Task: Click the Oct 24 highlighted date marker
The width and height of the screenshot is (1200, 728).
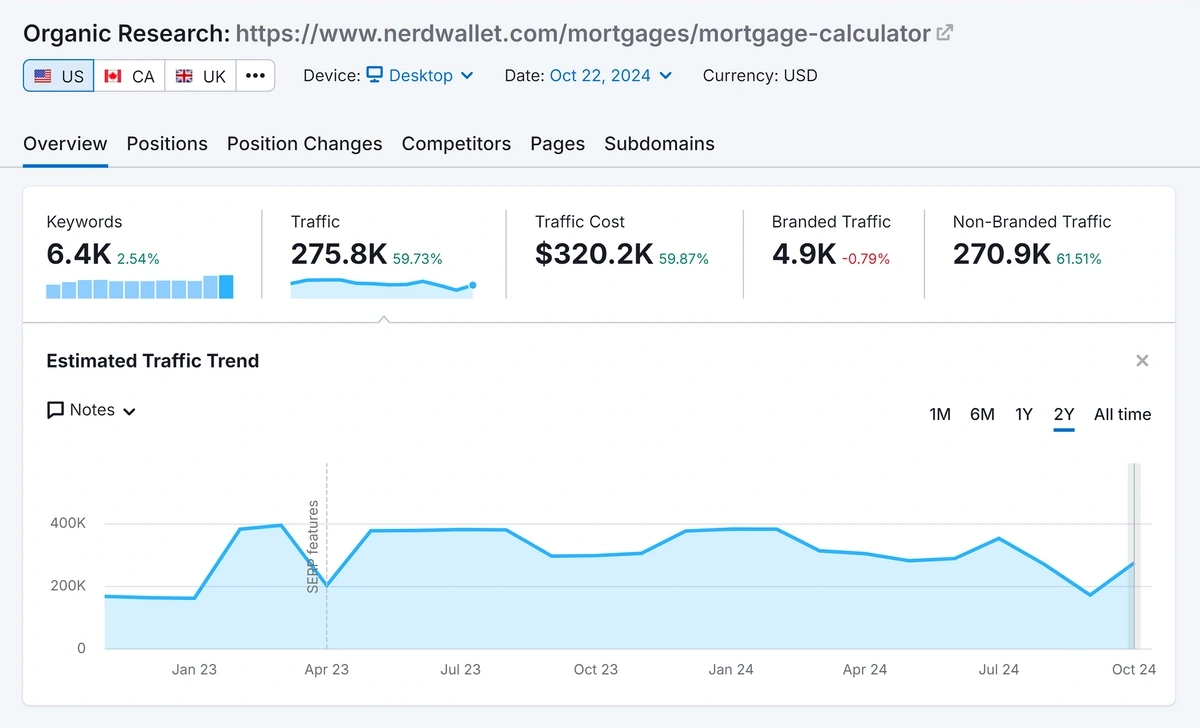Action: pos(1133,556)
